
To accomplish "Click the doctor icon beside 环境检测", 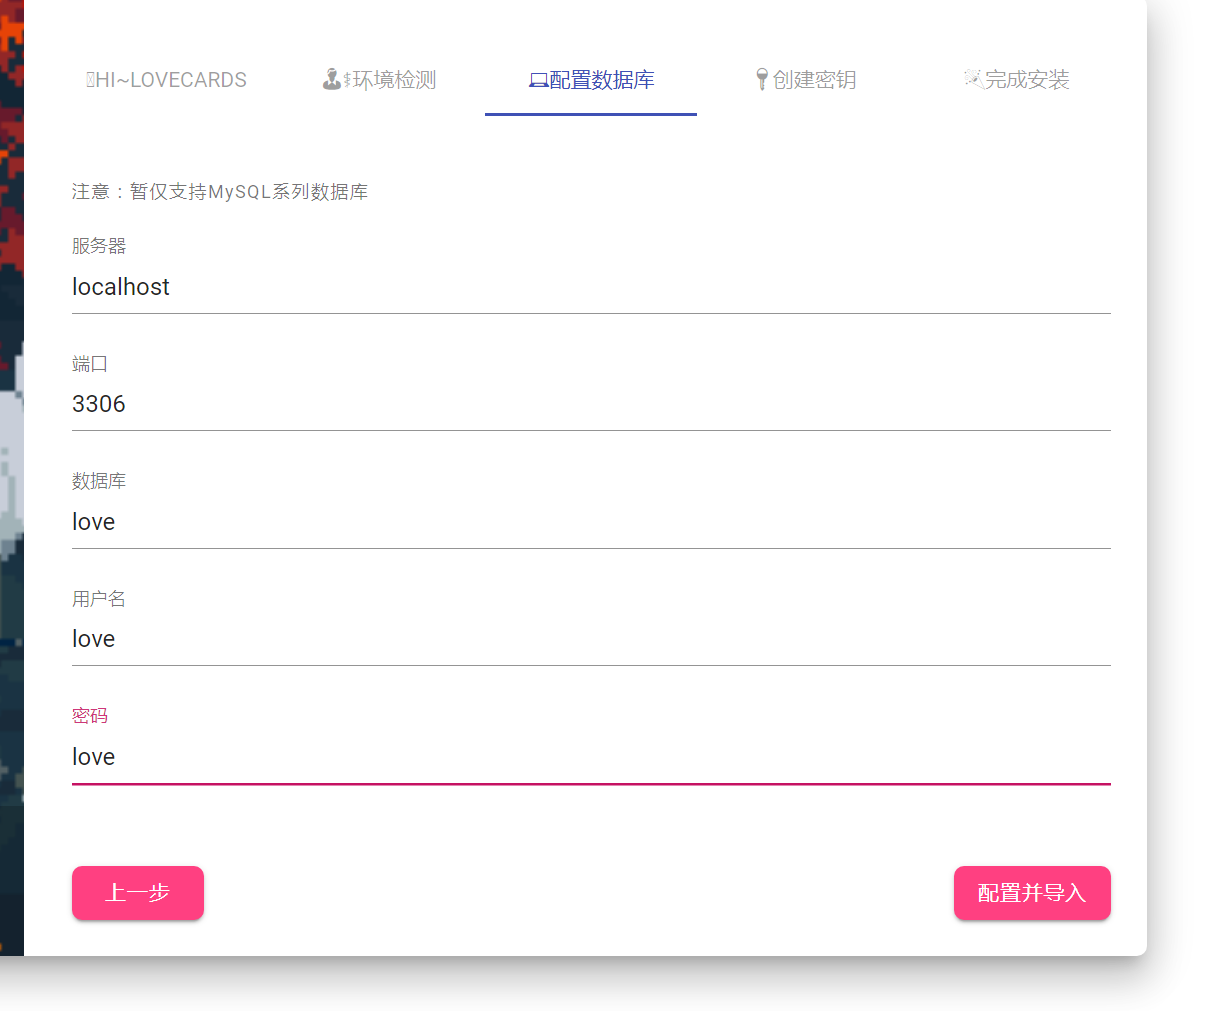I will (333, 79).
